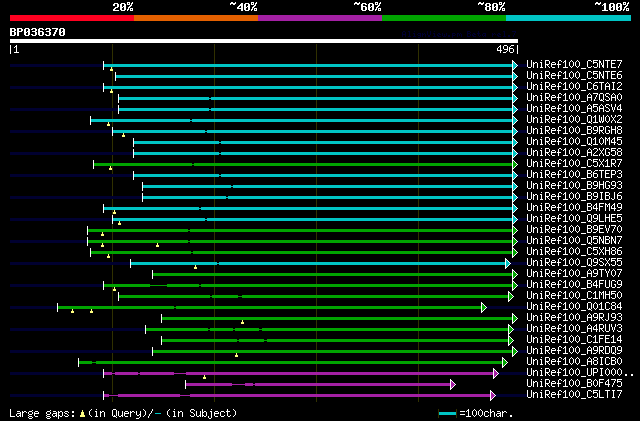Select the UniRef100_B9IBJ6 label
Viewport: 640px width, 421px height.
pos(574,197)
